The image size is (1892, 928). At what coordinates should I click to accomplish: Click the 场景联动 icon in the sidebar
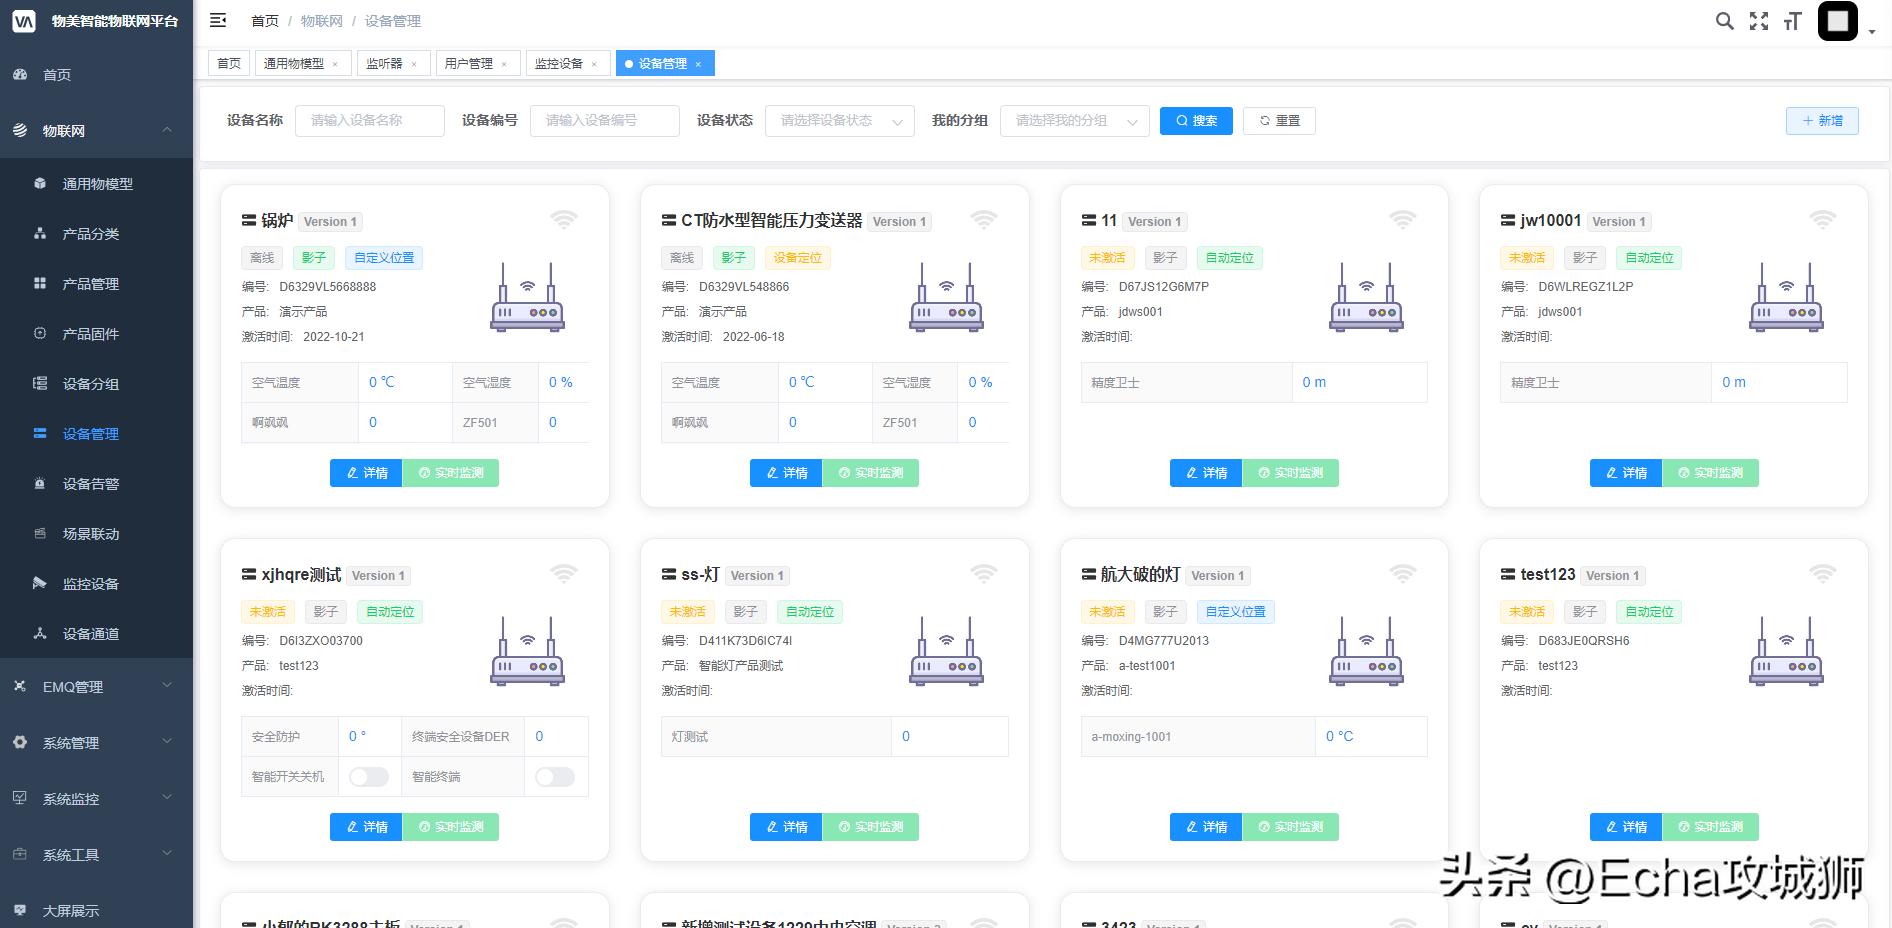pyautogui.click(x=40, y=534)
